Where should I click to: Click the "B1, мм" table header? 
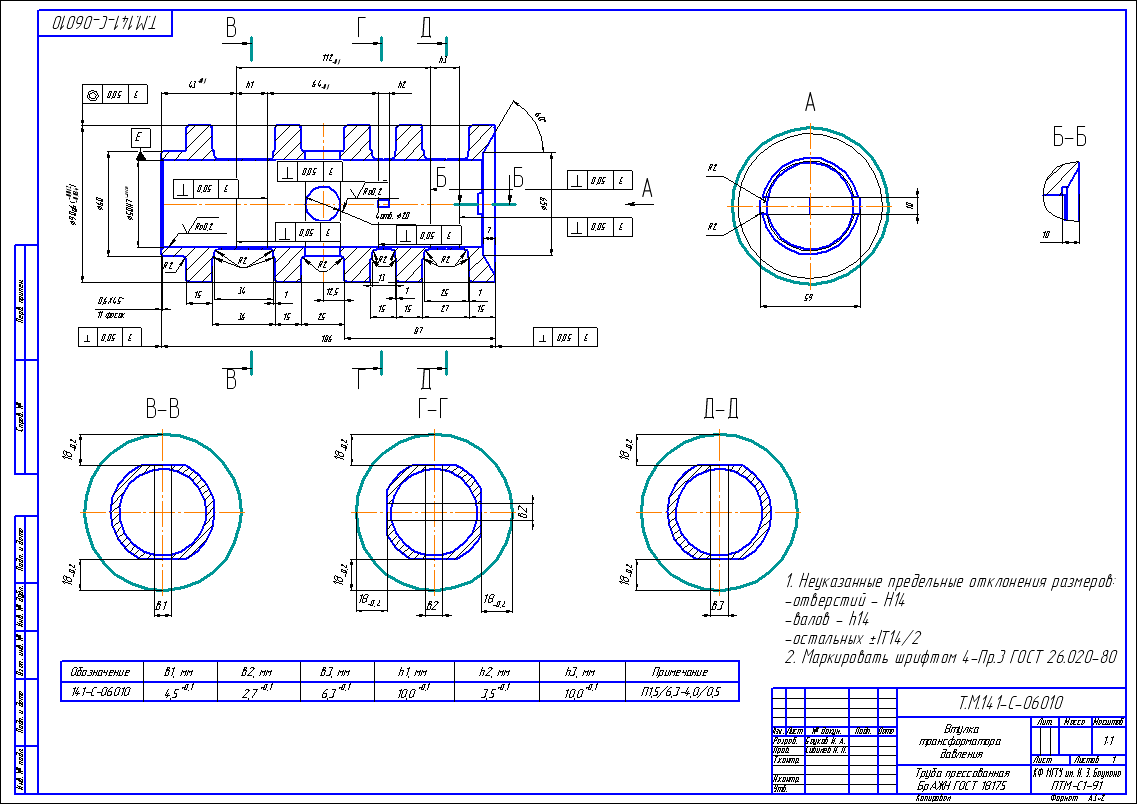pyautogui.click(x=180, y=673)
